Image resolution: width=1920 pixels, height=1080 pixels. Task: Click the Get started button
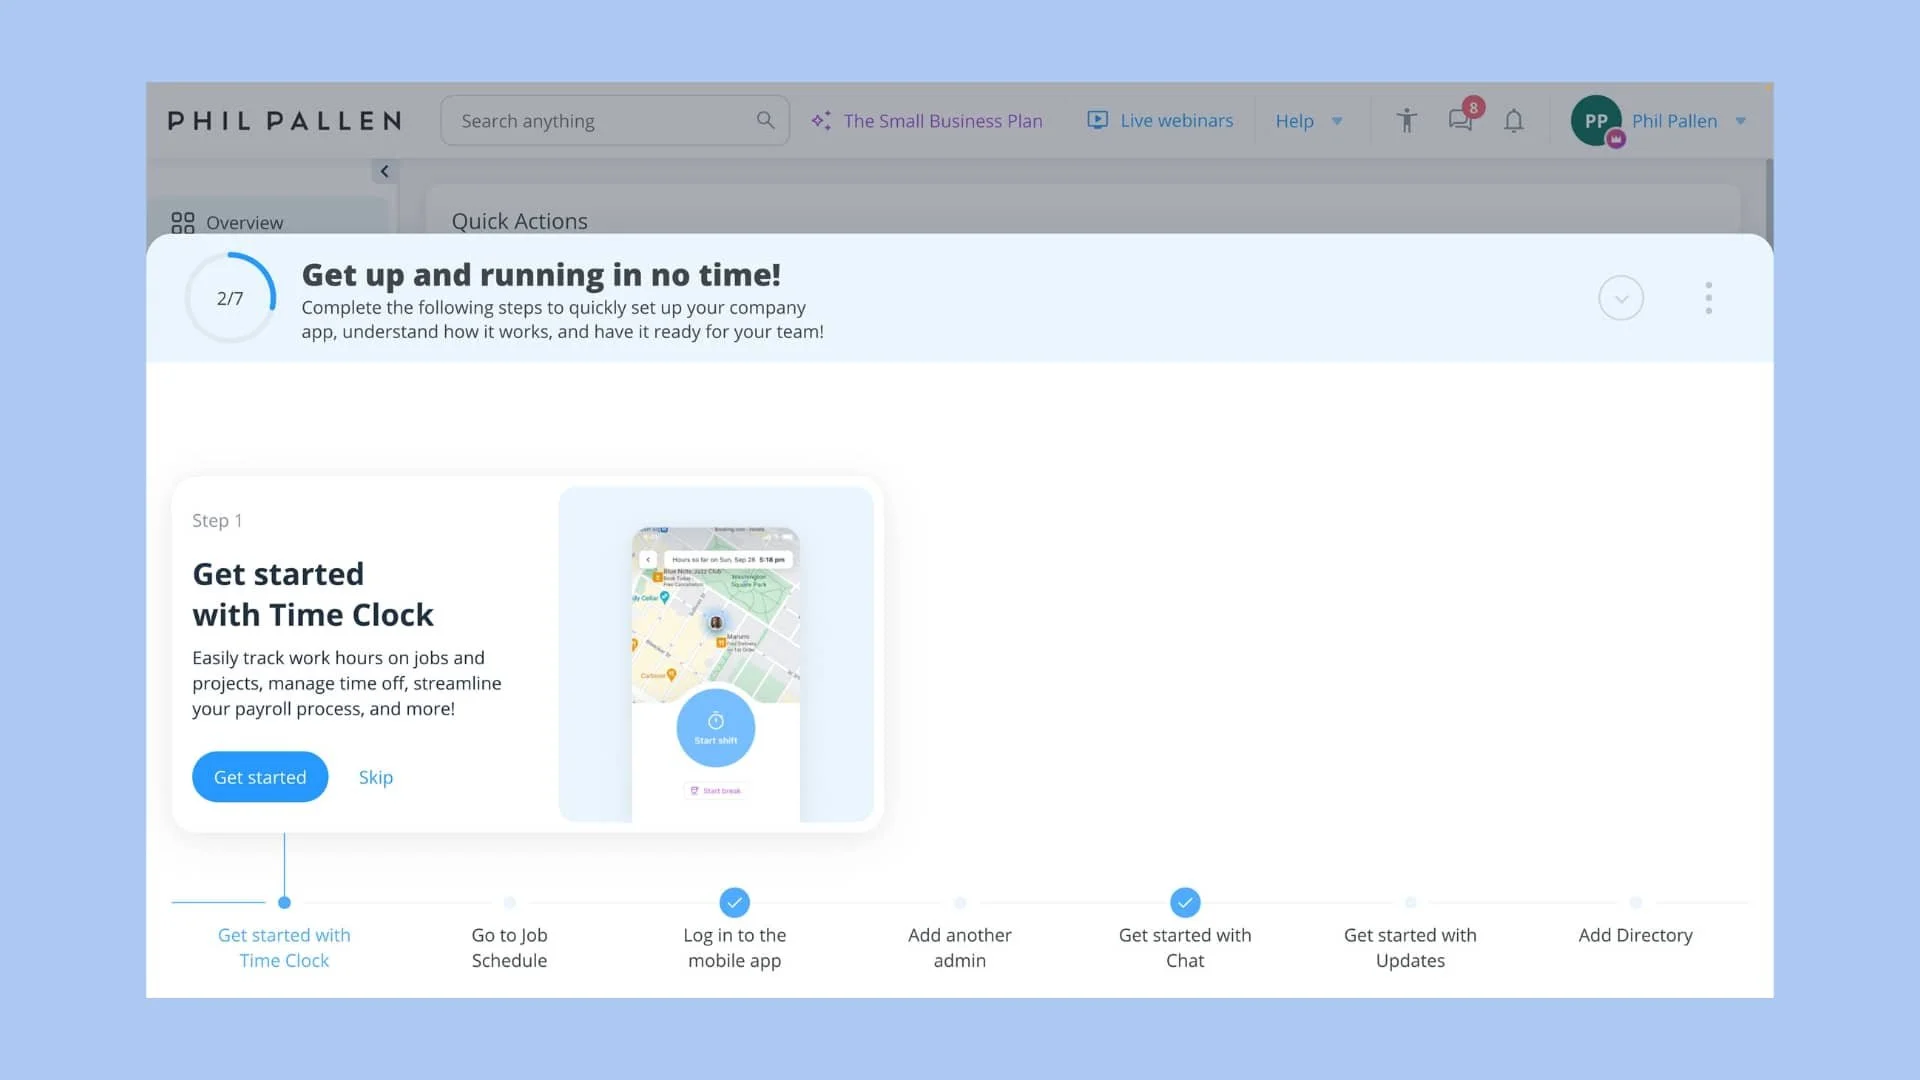tap(260, 777)
